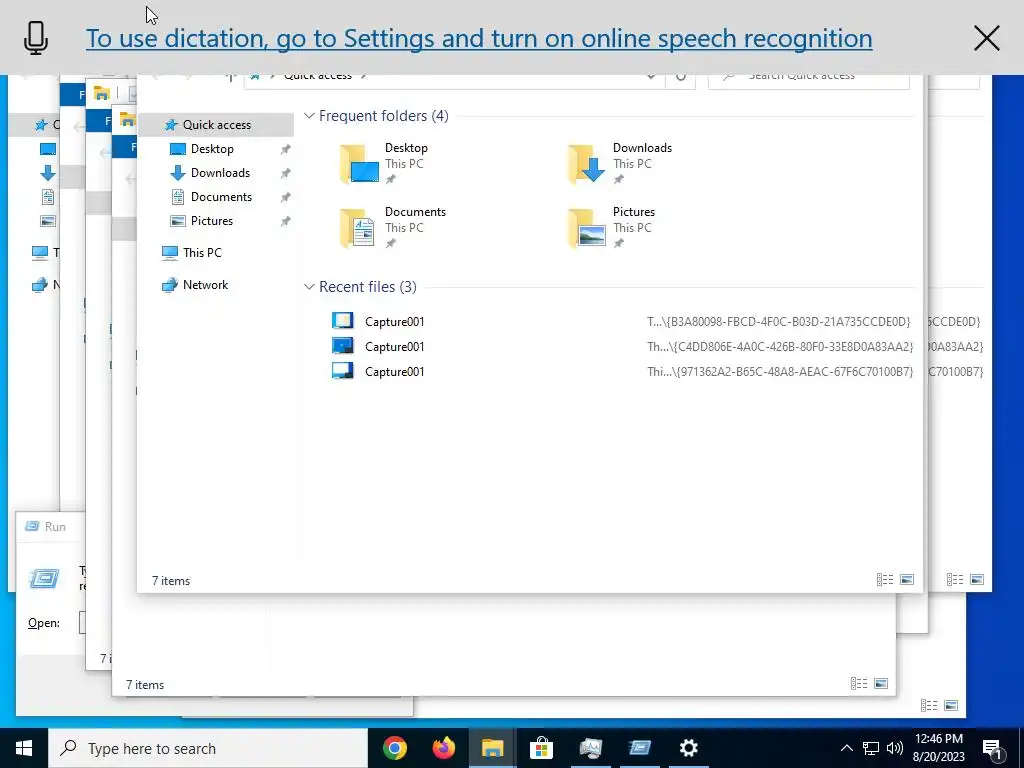
Task: Launch Google Chrome from the taskbar
Action: (395, 748)
